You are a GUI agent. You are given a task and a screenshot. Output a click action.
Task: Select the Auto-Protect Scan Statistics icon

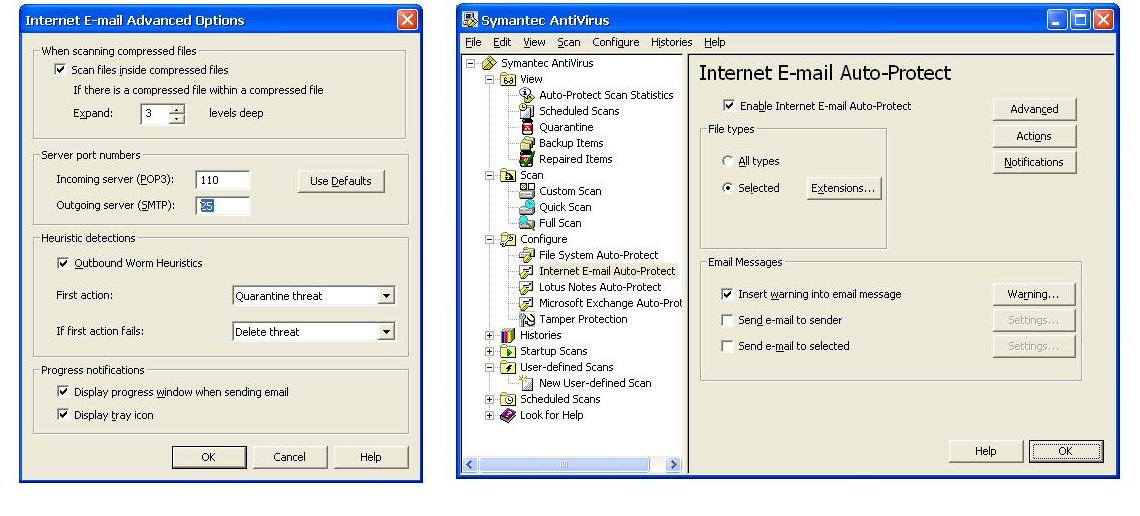(x=527, y=95)
